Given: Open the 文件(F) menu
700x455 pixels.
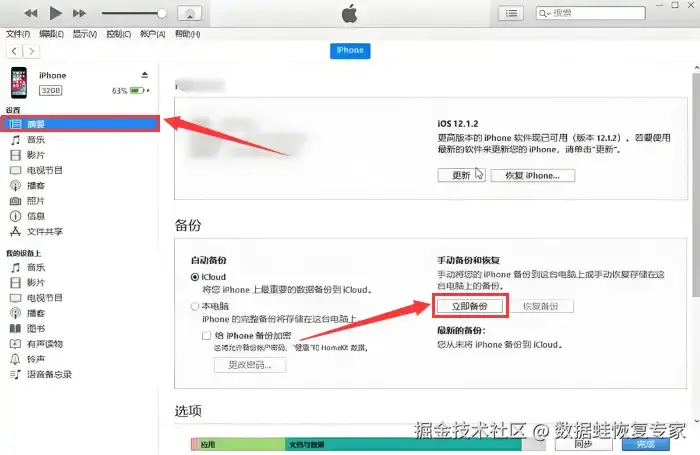Looking at the screenshot, I should pos(18,34).
